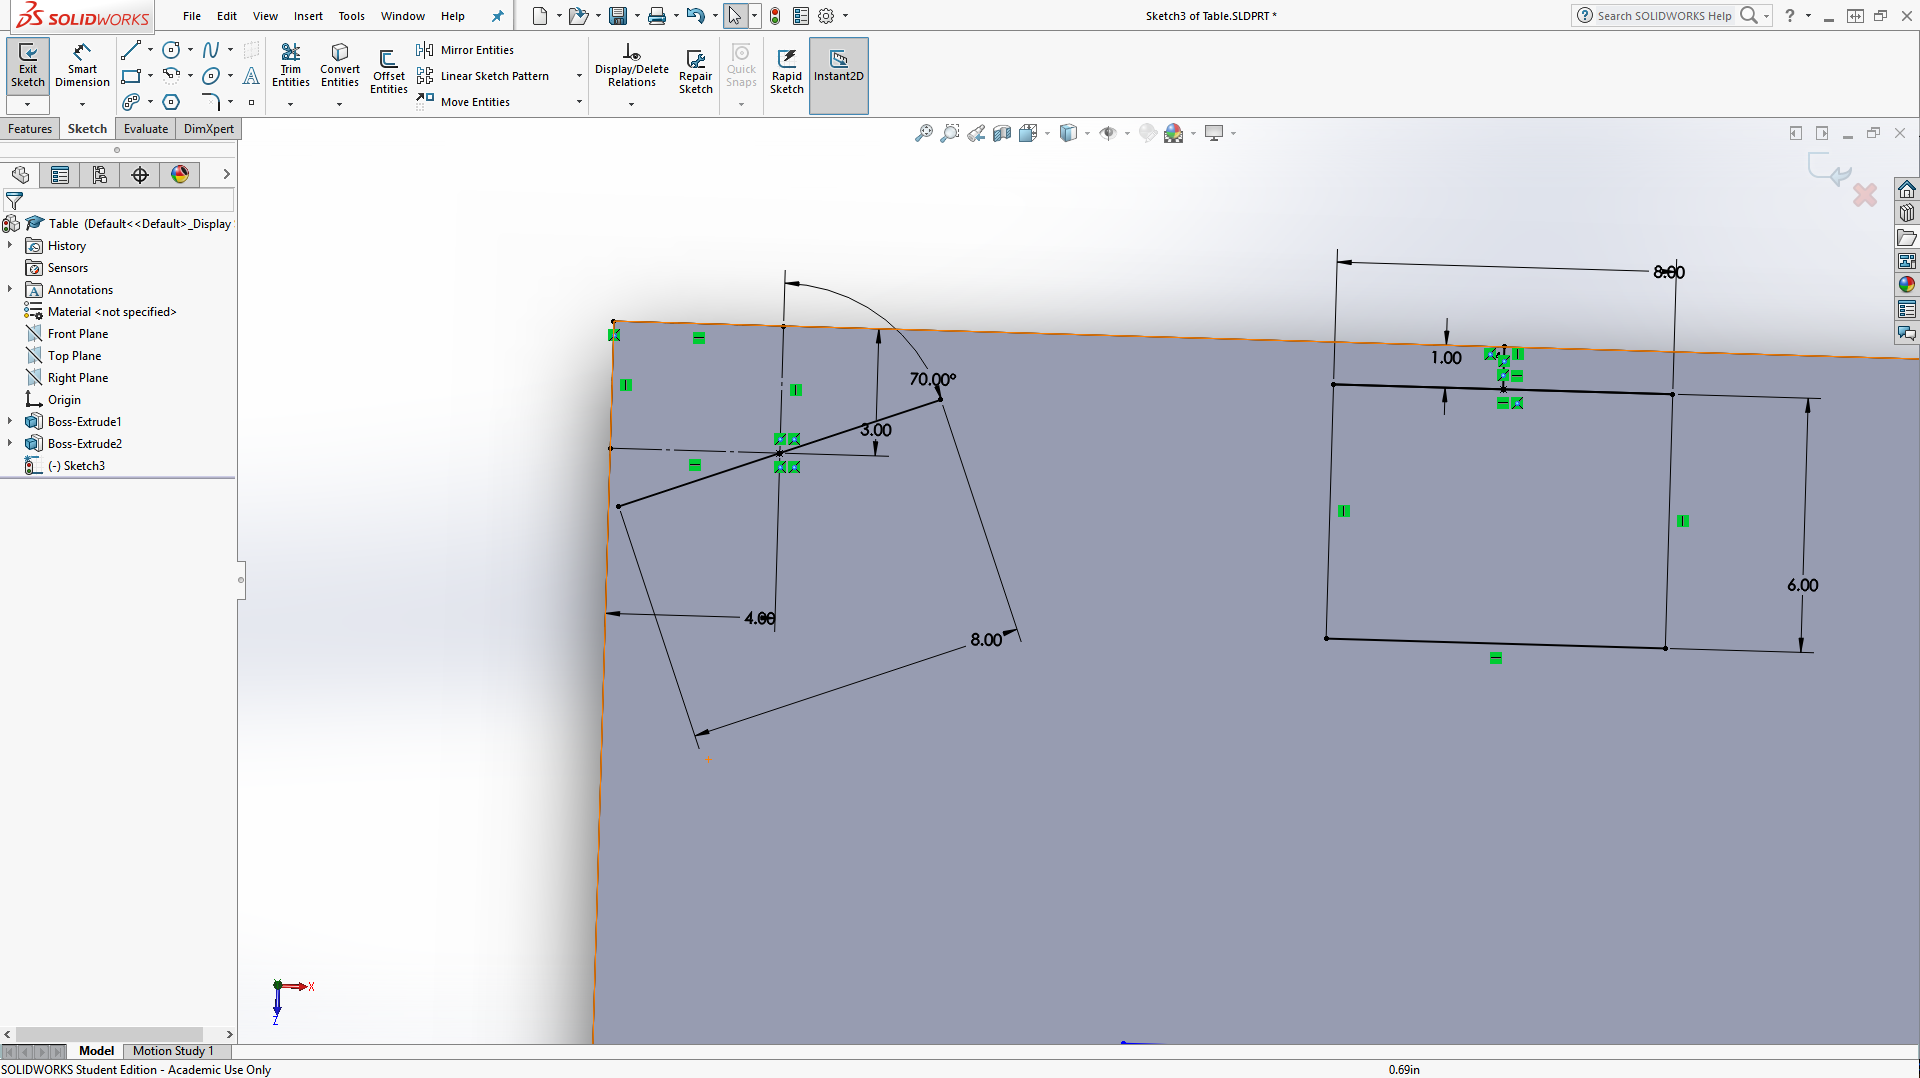Switch to the Evaluate tab
The height and width of the screenshot is (1078, 1920).
tap(146, 129)
